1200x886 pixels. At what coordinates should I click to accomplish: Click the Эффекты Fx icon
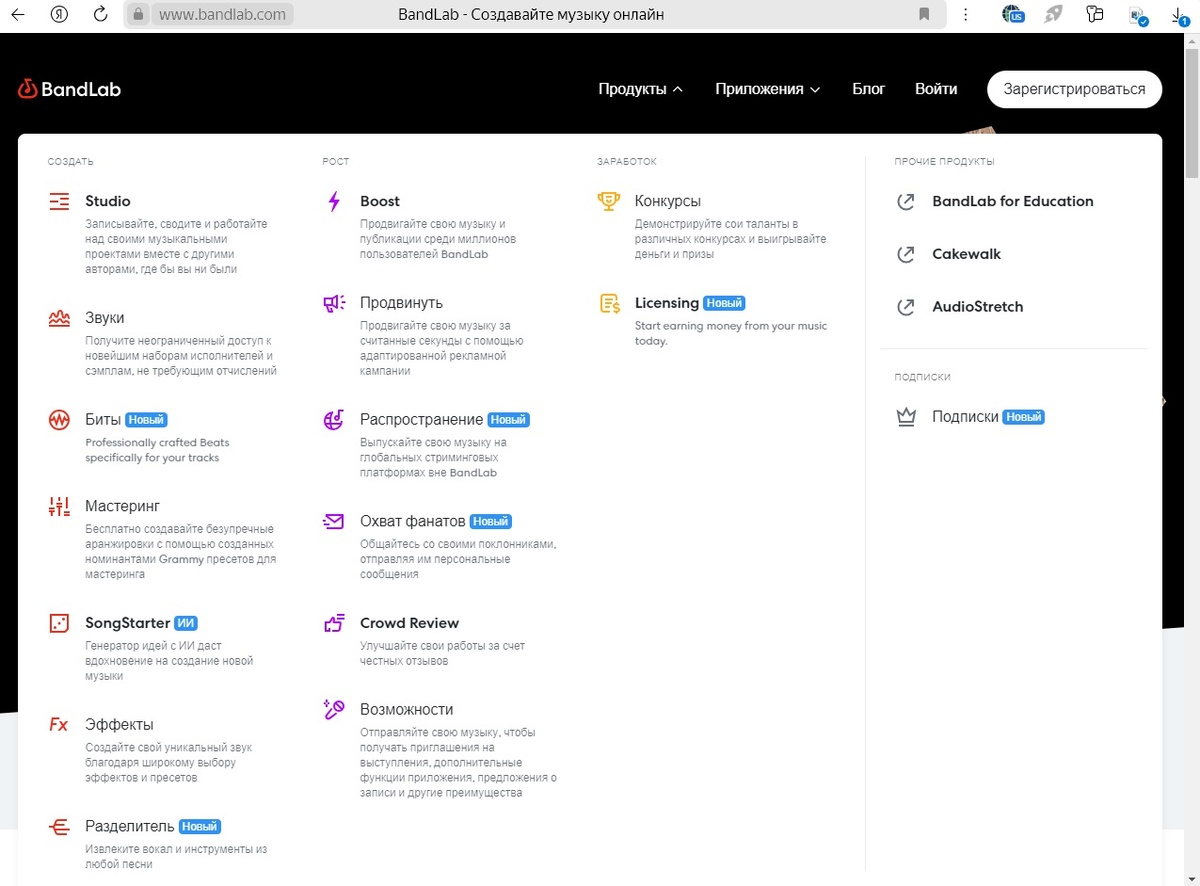[59, 725]
